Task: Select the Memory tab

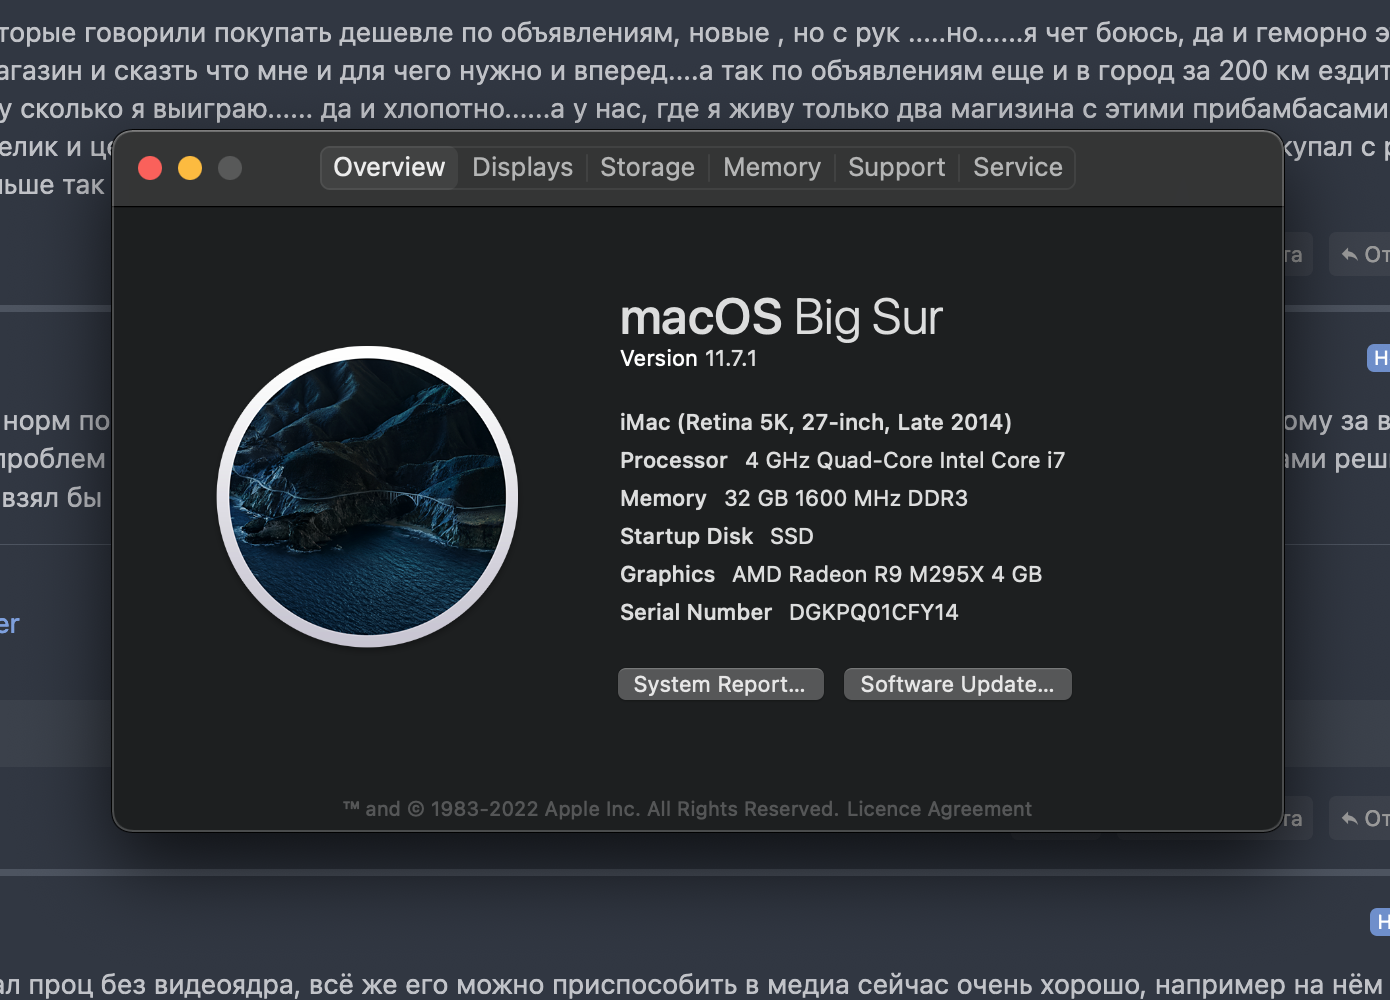Action: [771, 167]
